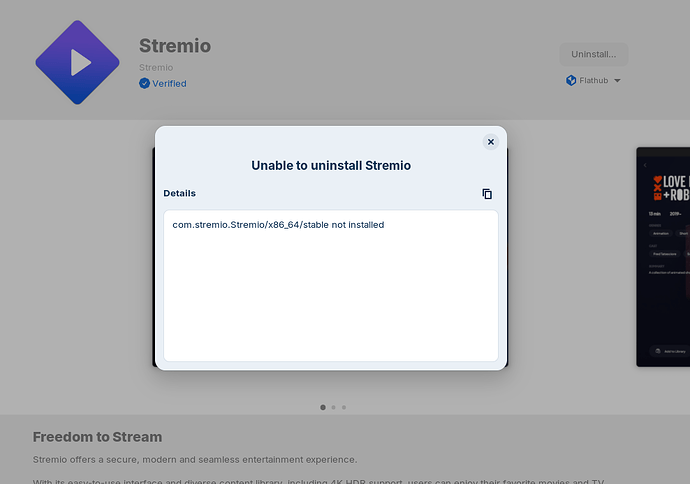Click the Freedom to Stream heading
The height and width of the screenshot is (484, 690).
(97, 437)
